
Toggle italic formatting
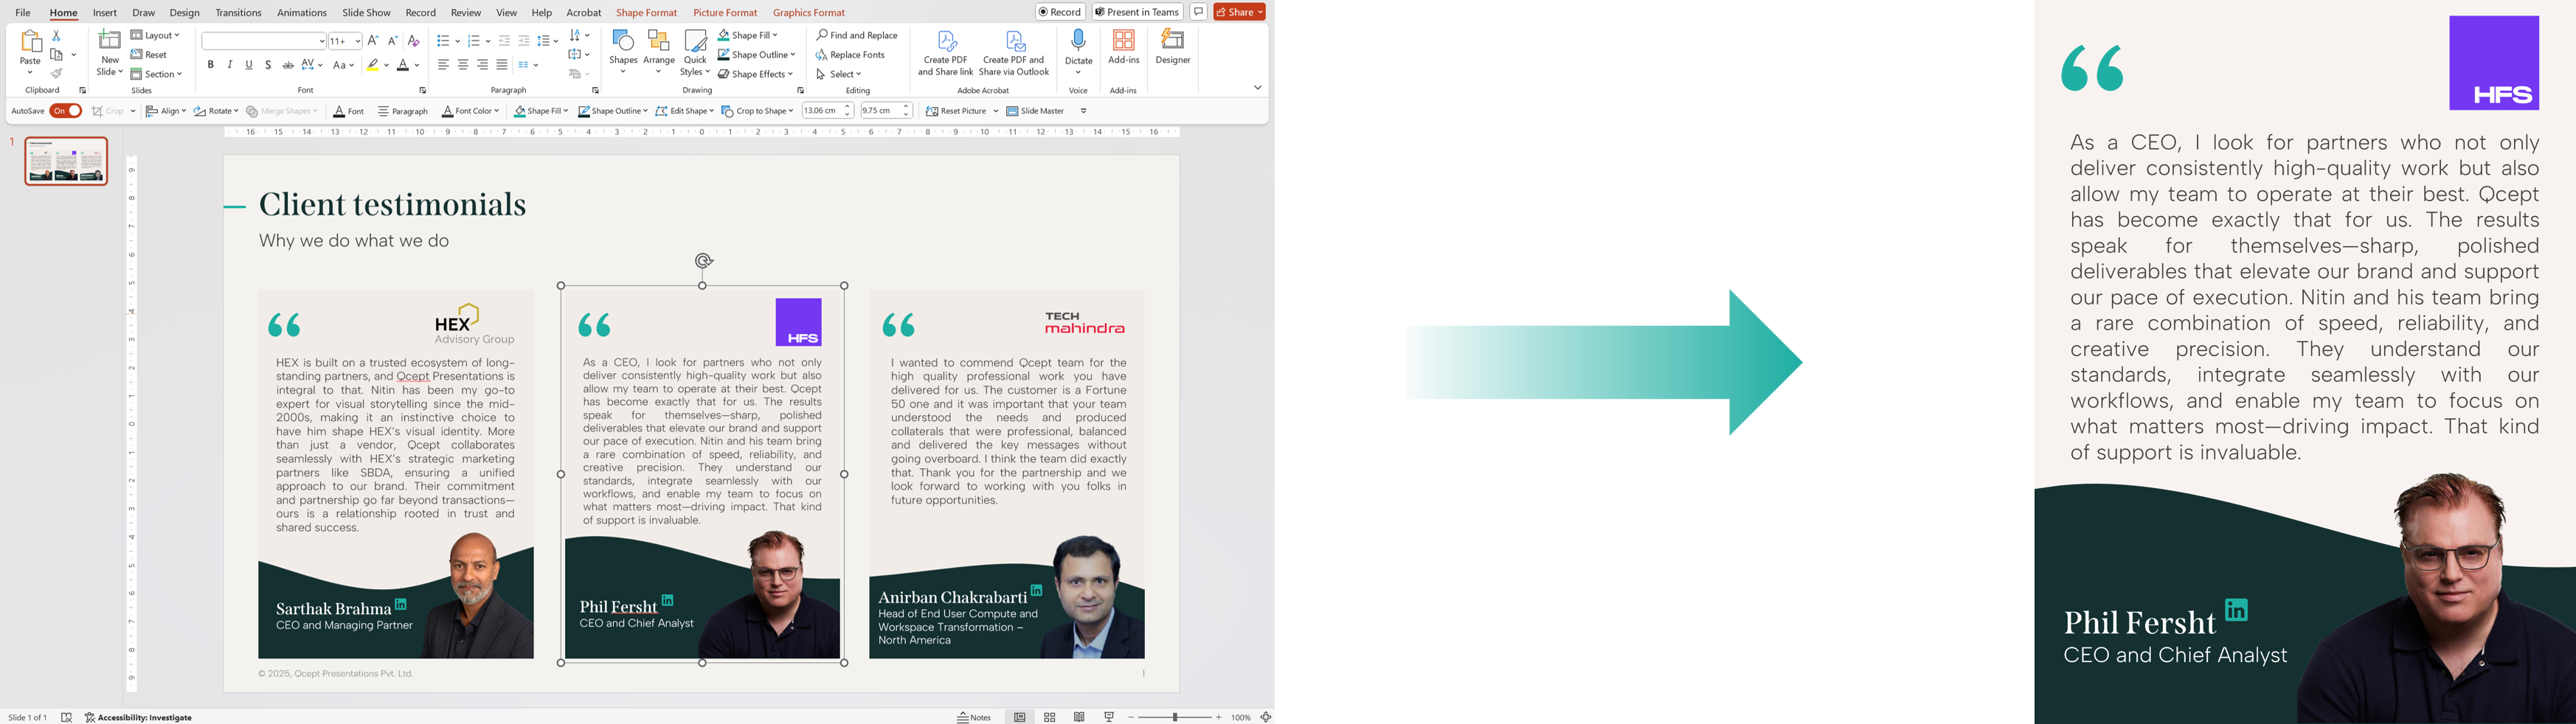tap(230, 65)
